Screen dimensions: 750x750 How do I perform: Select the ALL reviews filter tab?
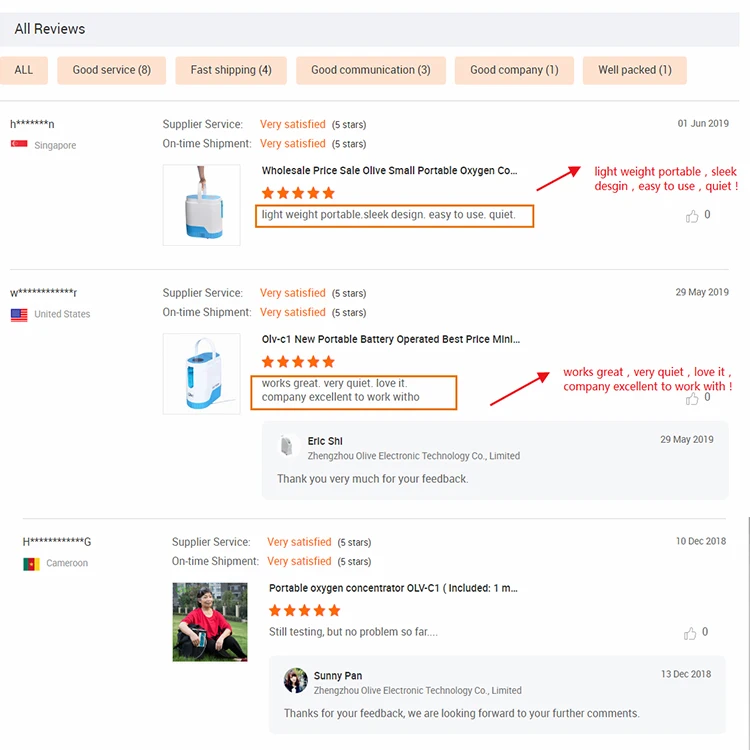[x=24, y=70]
